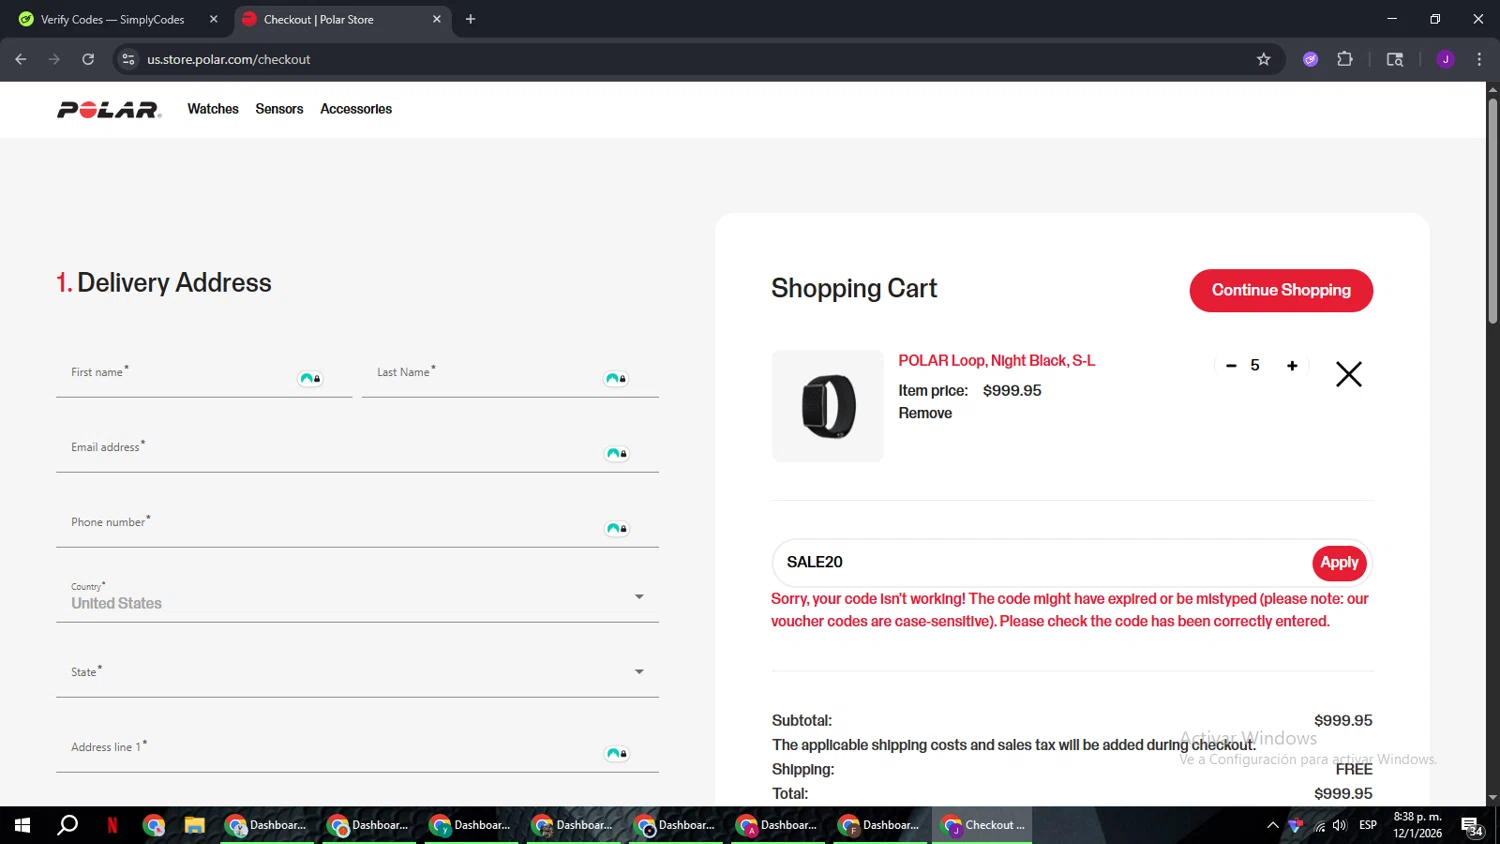This screenshot has width=1500, height=844.
Task: Click the POLAR Loop product thumbnail
Action: coord(828,406)
